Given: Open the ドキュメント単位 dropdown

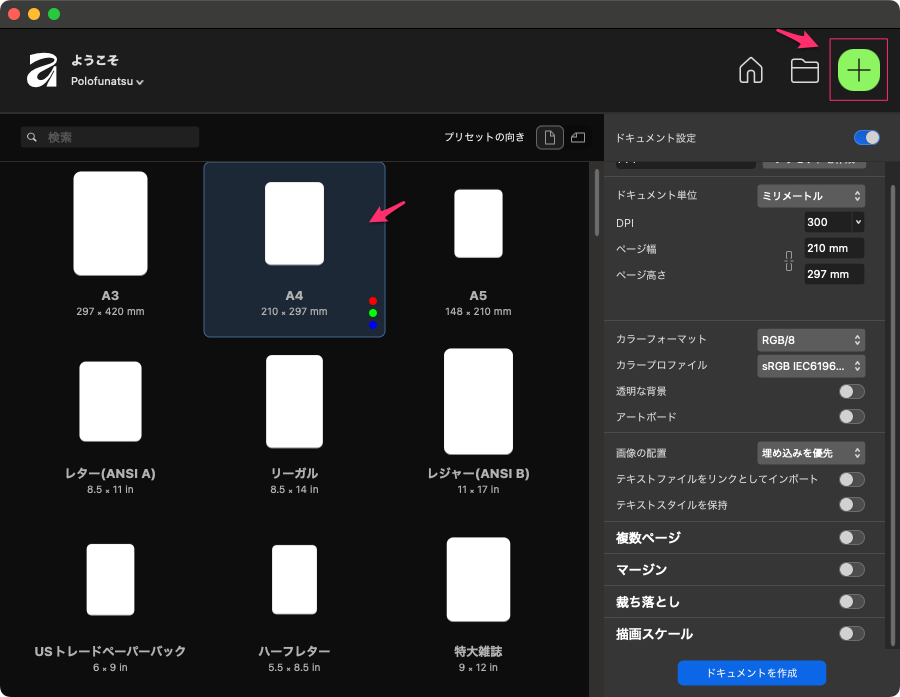Looking at the screenshot, I should (x=810, y=196).
